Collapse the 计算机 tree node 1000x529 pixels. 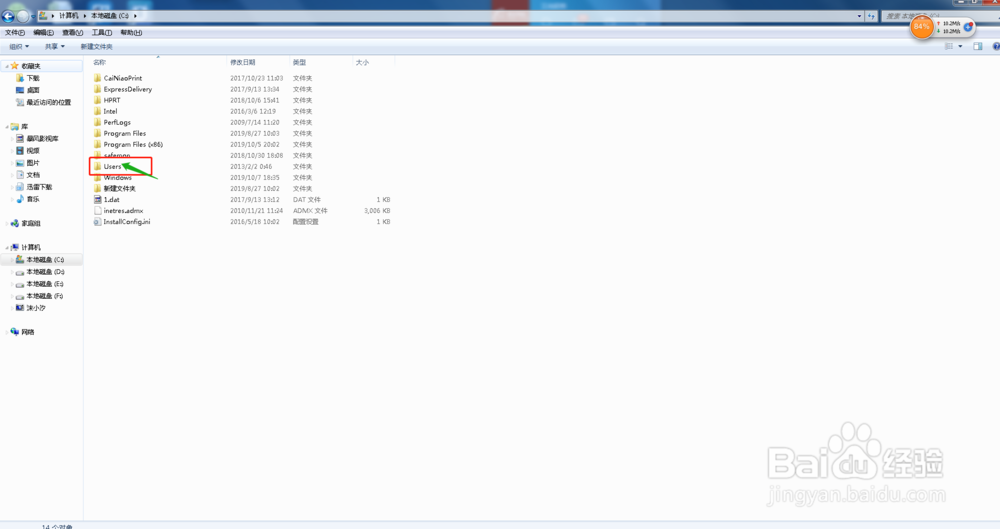coord(6,248)
